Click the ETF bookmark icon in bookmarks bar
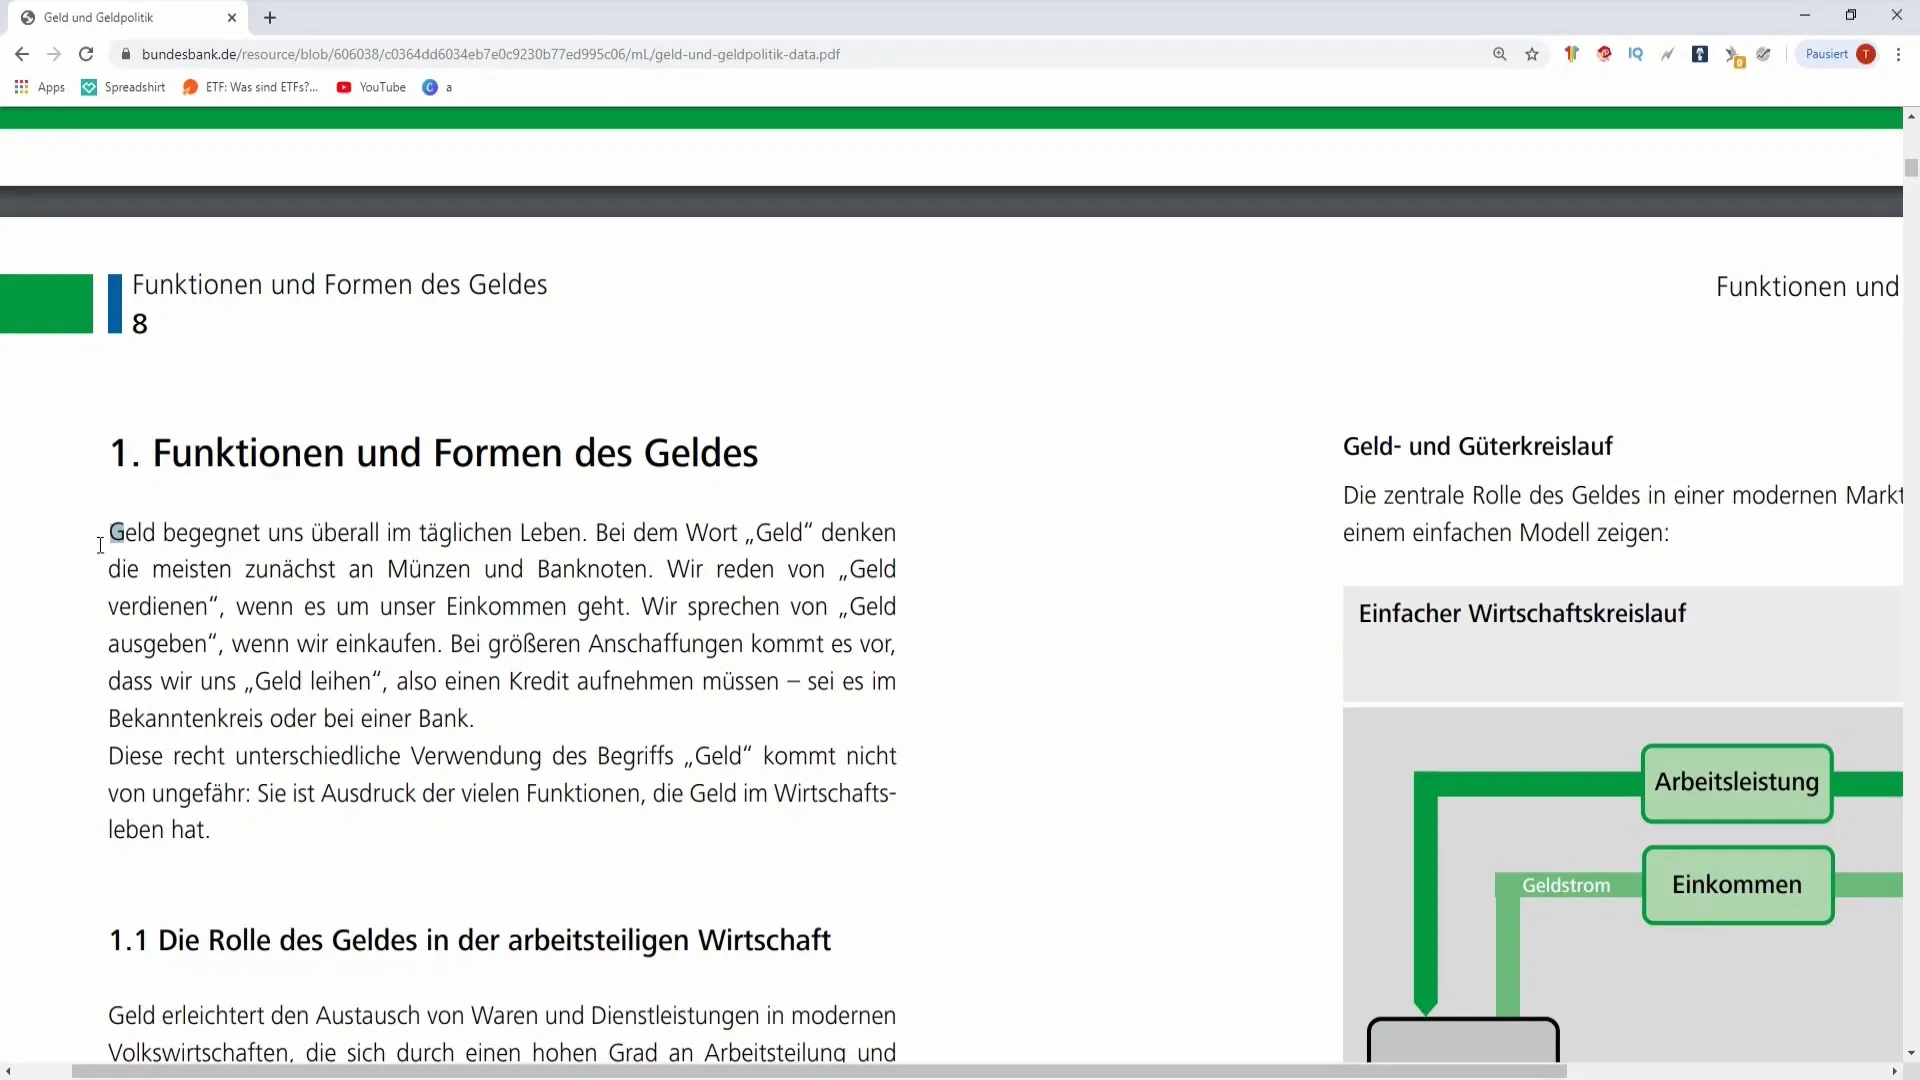Image resolution: width=1920 pixels, height=1080 pixels. coord(190,87)
